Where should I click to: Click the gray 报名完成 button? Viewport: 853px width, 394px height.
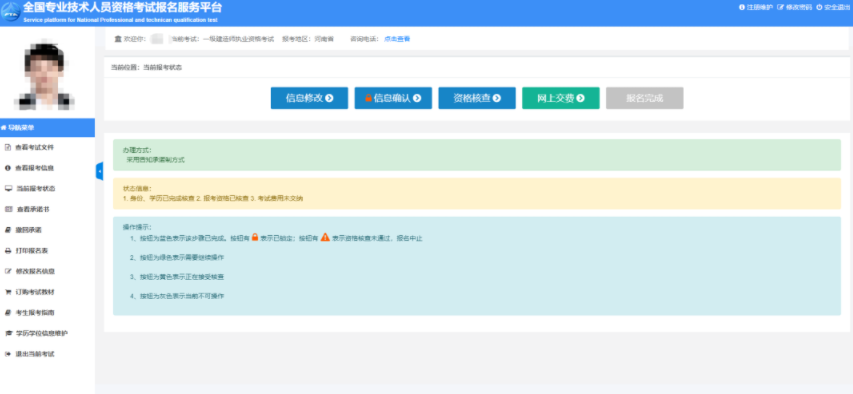644,98
